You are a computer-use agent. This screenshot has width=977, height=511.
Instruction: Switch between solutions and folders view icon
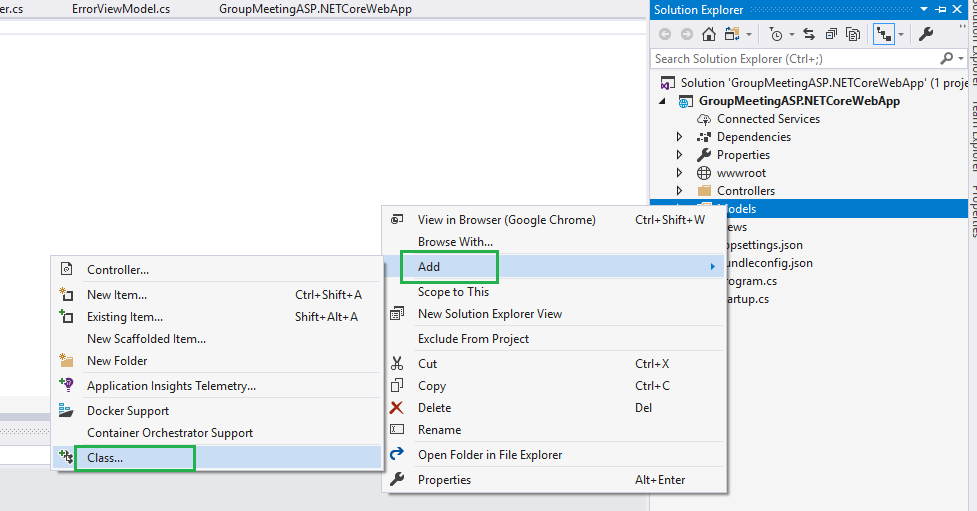733,34
